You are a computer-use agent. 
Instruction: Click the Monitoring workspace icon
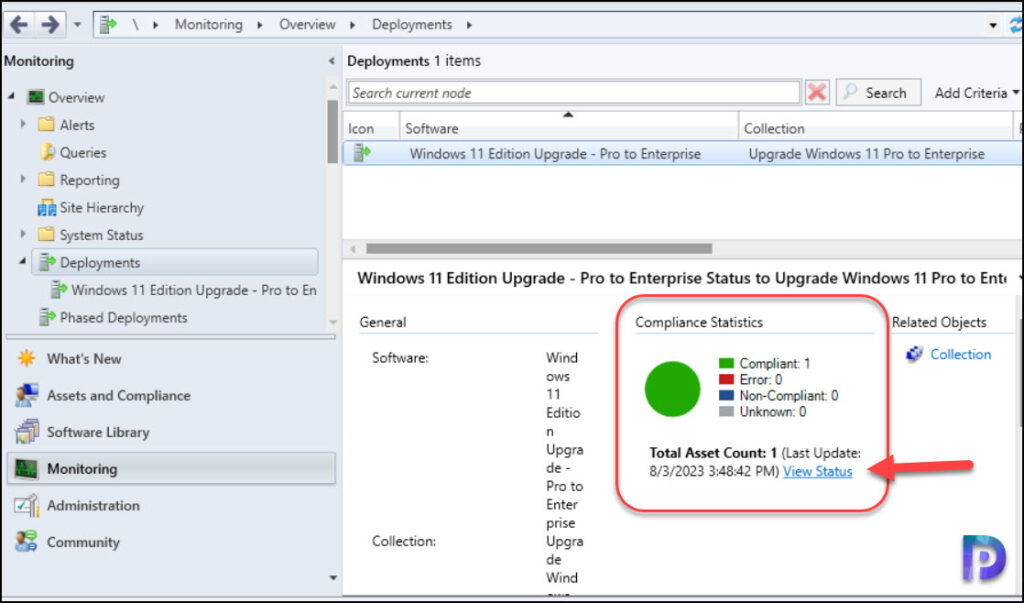[x=26, y=468]
